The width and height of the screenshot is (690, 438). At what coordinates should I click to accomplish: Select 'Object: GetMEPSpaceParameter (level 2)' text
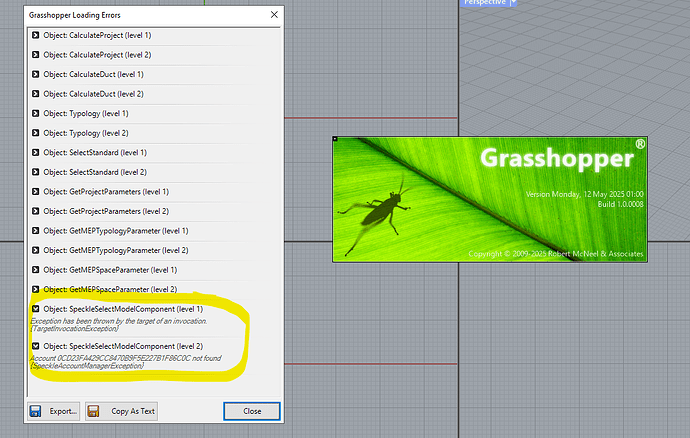click(x=110, y=289)
